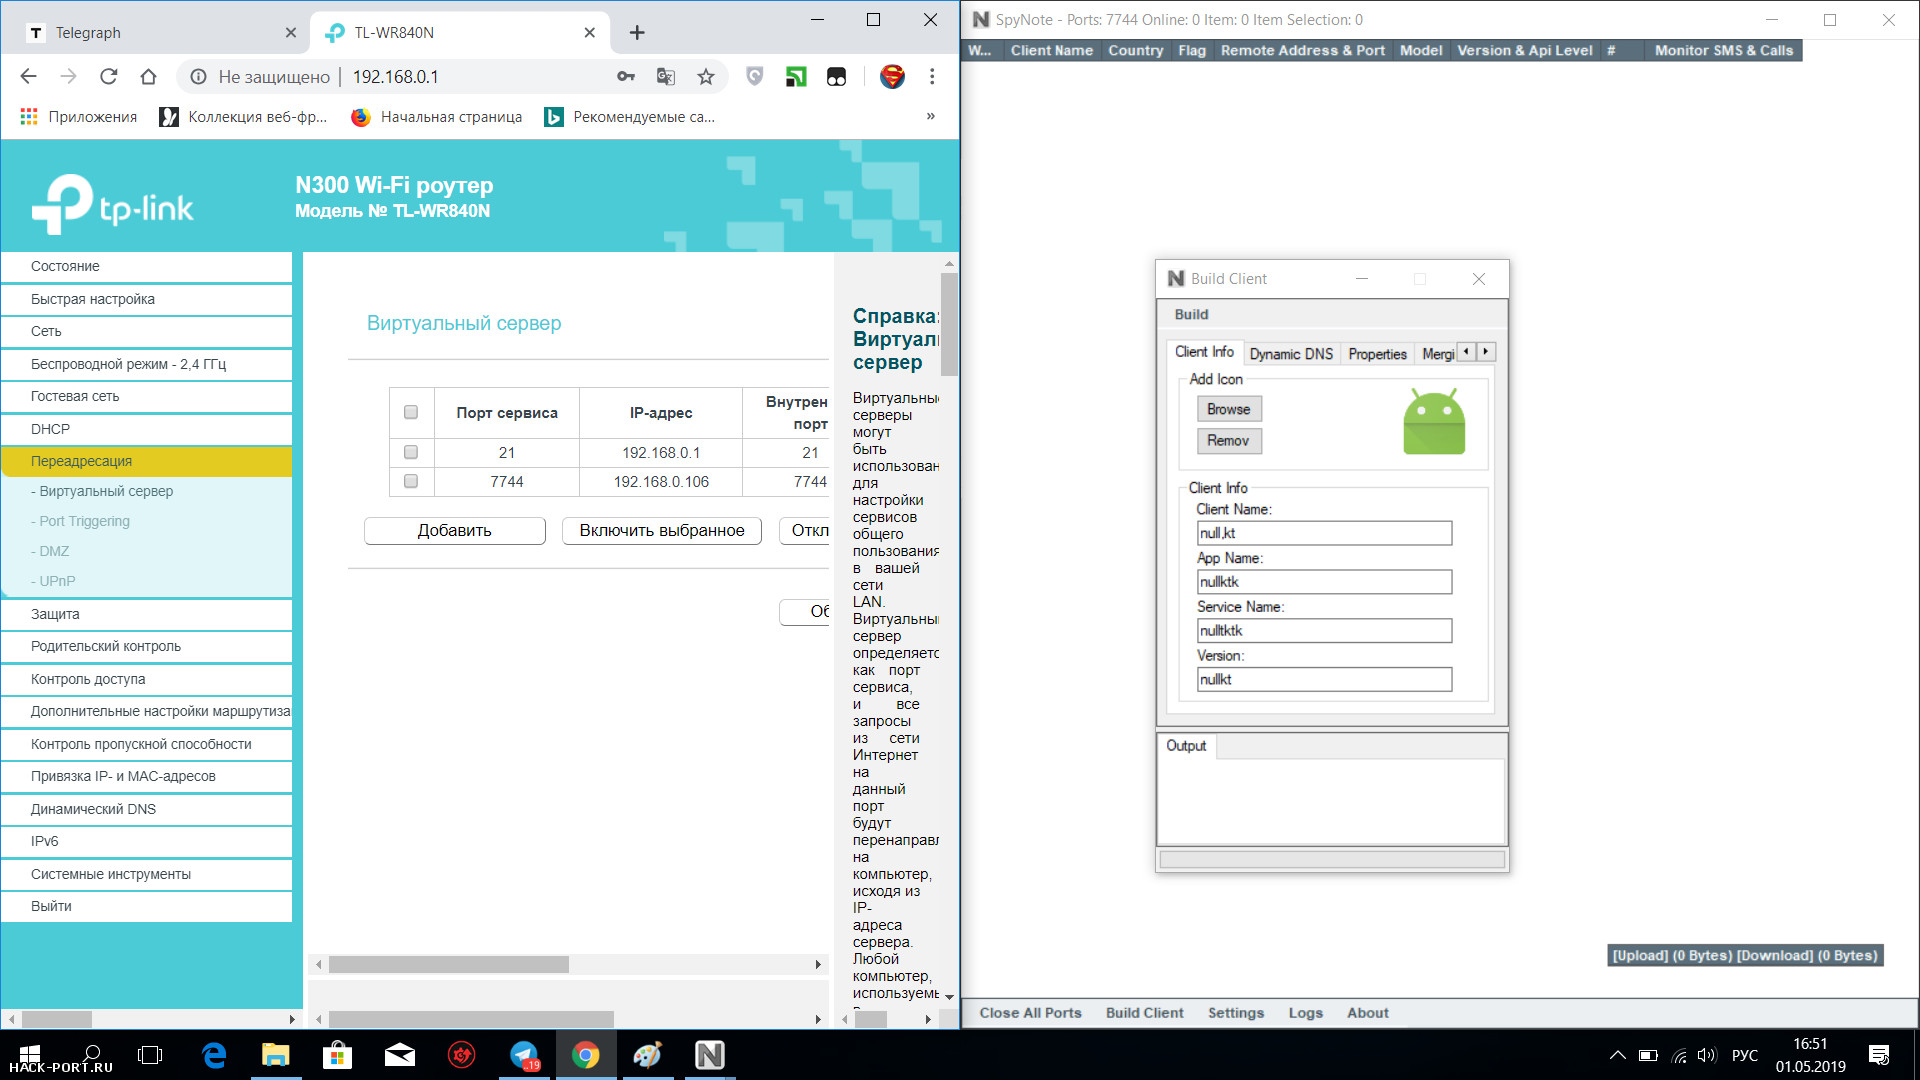Click Включить выбранное button
Image resolution: width=1920 pixels, height=1080 pixels.
pos(662,531)
